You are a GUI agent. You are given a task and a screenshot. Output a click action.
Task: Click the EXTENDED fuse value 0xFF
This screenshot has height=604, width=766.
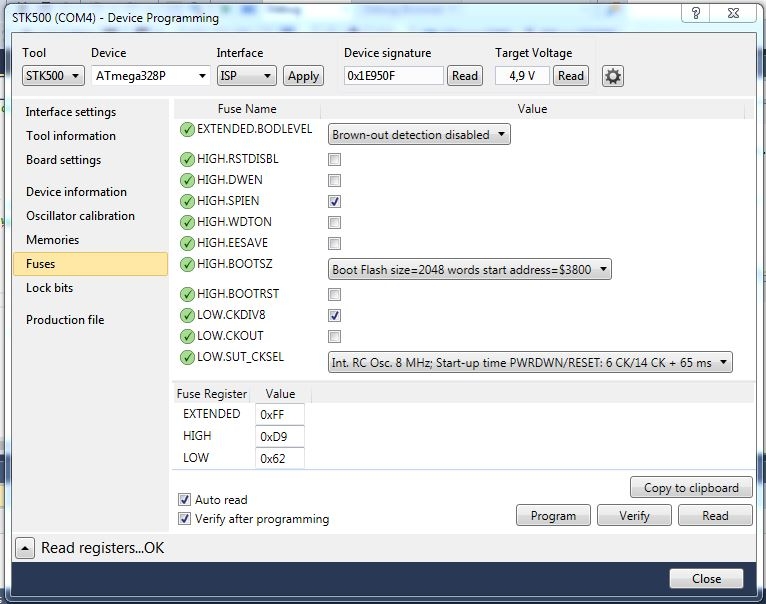coord(280,414)
